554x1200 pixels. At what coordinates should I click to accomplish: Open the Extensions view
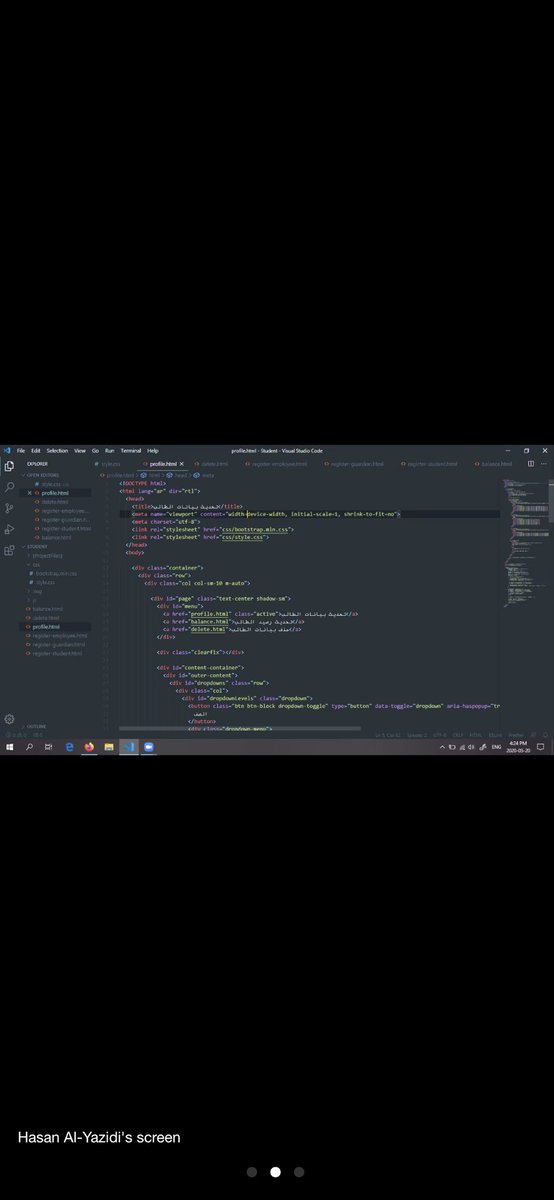tap(9, 550)
